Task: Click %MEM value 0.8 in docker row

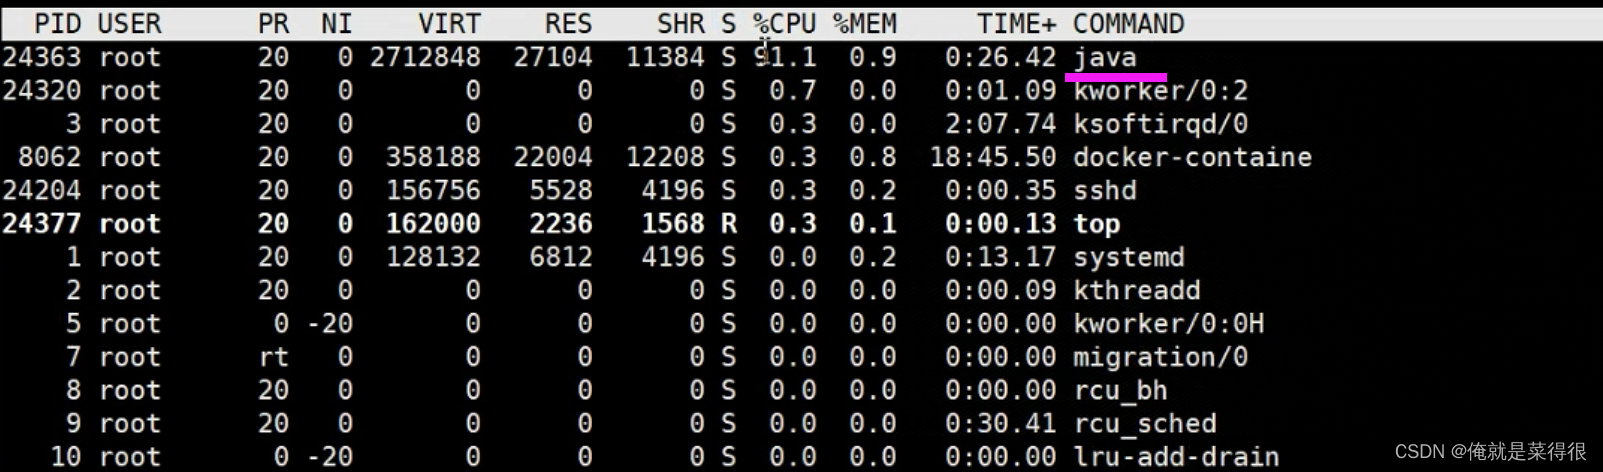Action: (x=872, y=157)
